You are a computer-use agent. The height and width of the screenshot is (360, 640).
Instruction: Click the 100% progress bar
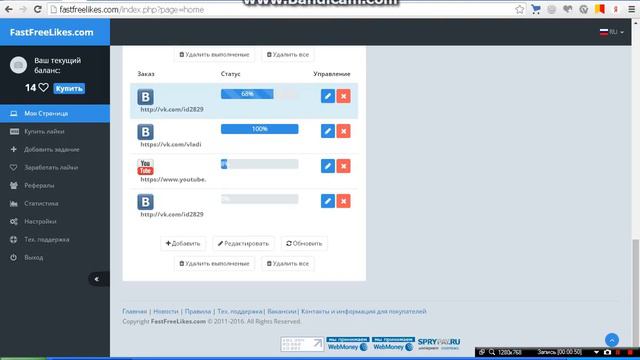(x=260, y=129)
